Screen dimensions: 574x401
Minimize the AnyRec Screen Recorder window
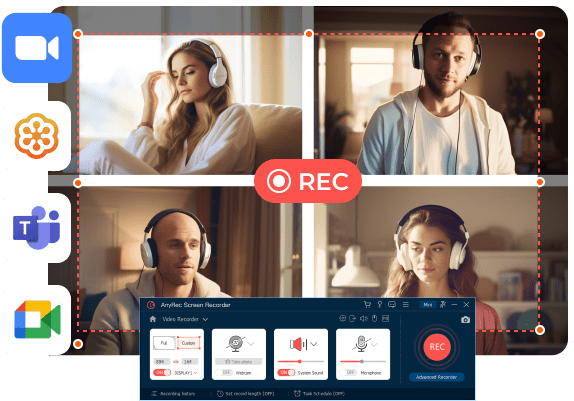454,305
